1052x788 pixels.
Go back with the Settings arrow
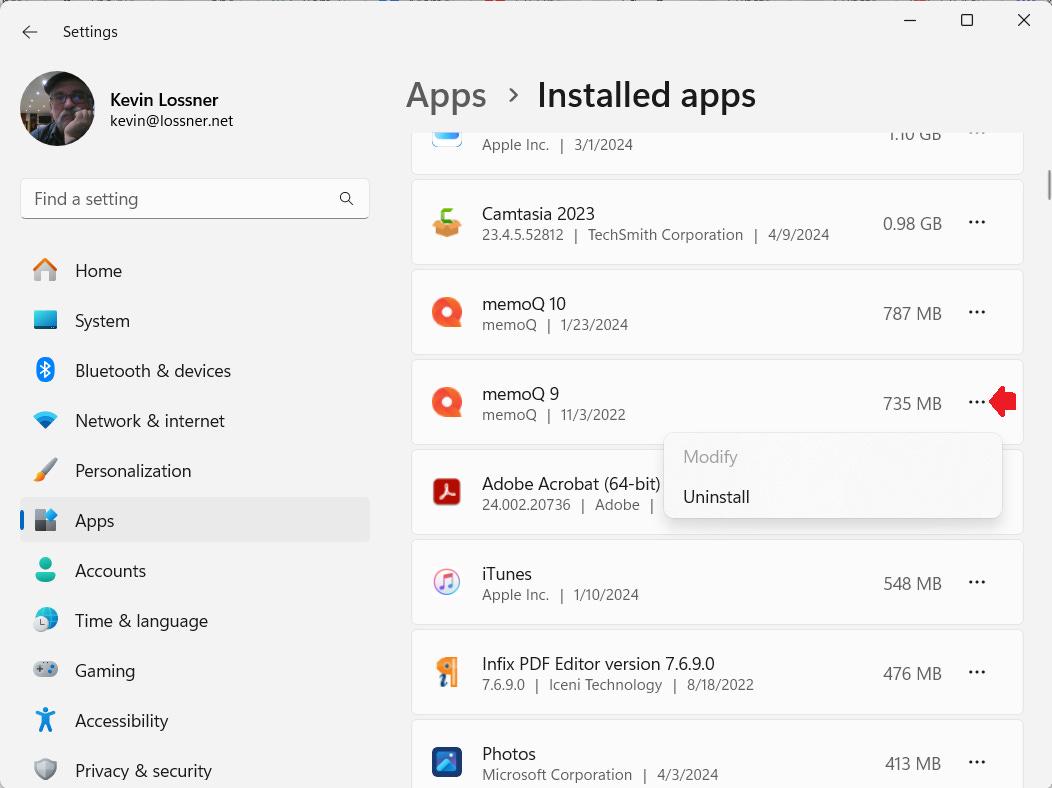(30, 32)
